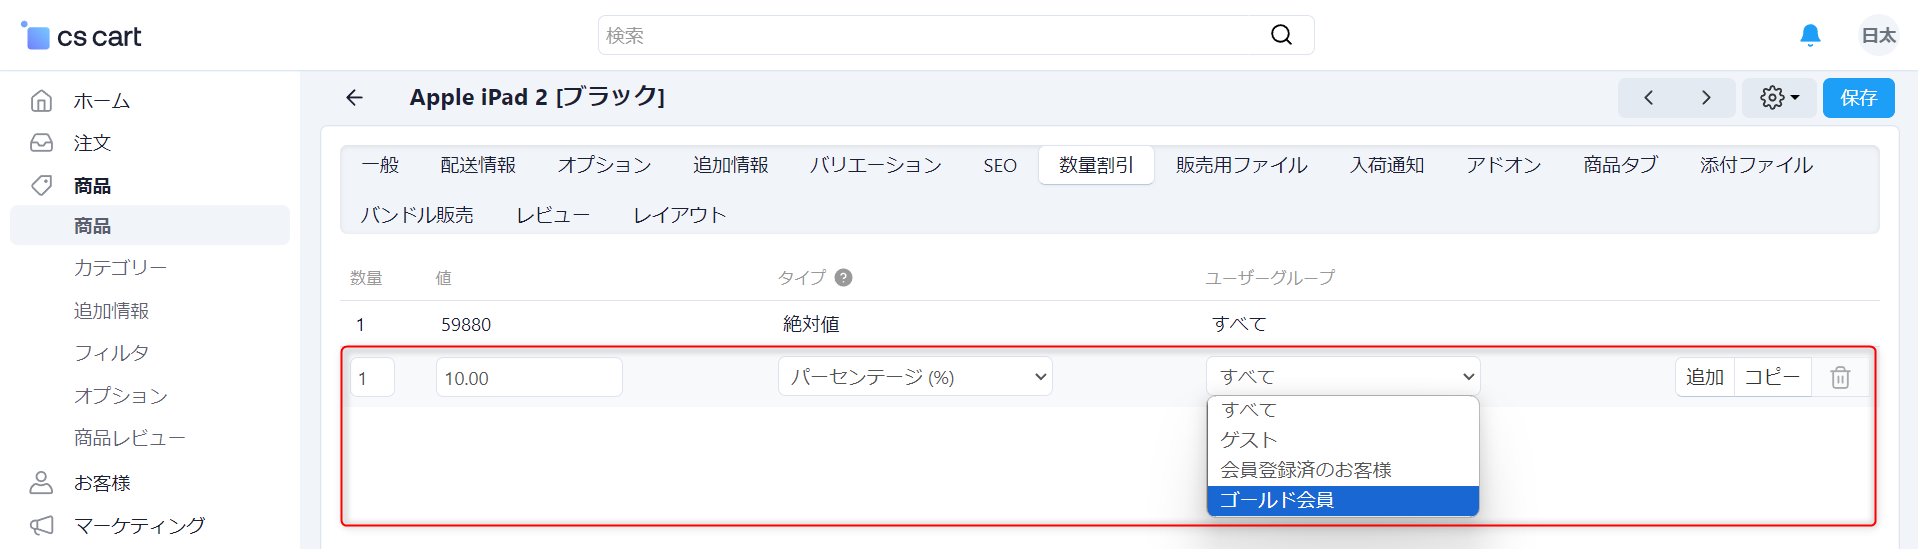Go to next product with chevron
The width and height of the screenshot is (1918, 549).
pyautogui.click(x=1706, y=97)
